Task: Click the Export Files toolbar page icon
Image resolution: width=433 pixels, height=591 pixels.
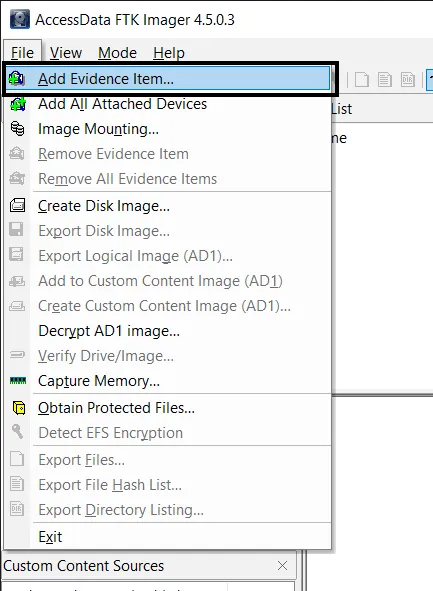Action: click(362, 80)
